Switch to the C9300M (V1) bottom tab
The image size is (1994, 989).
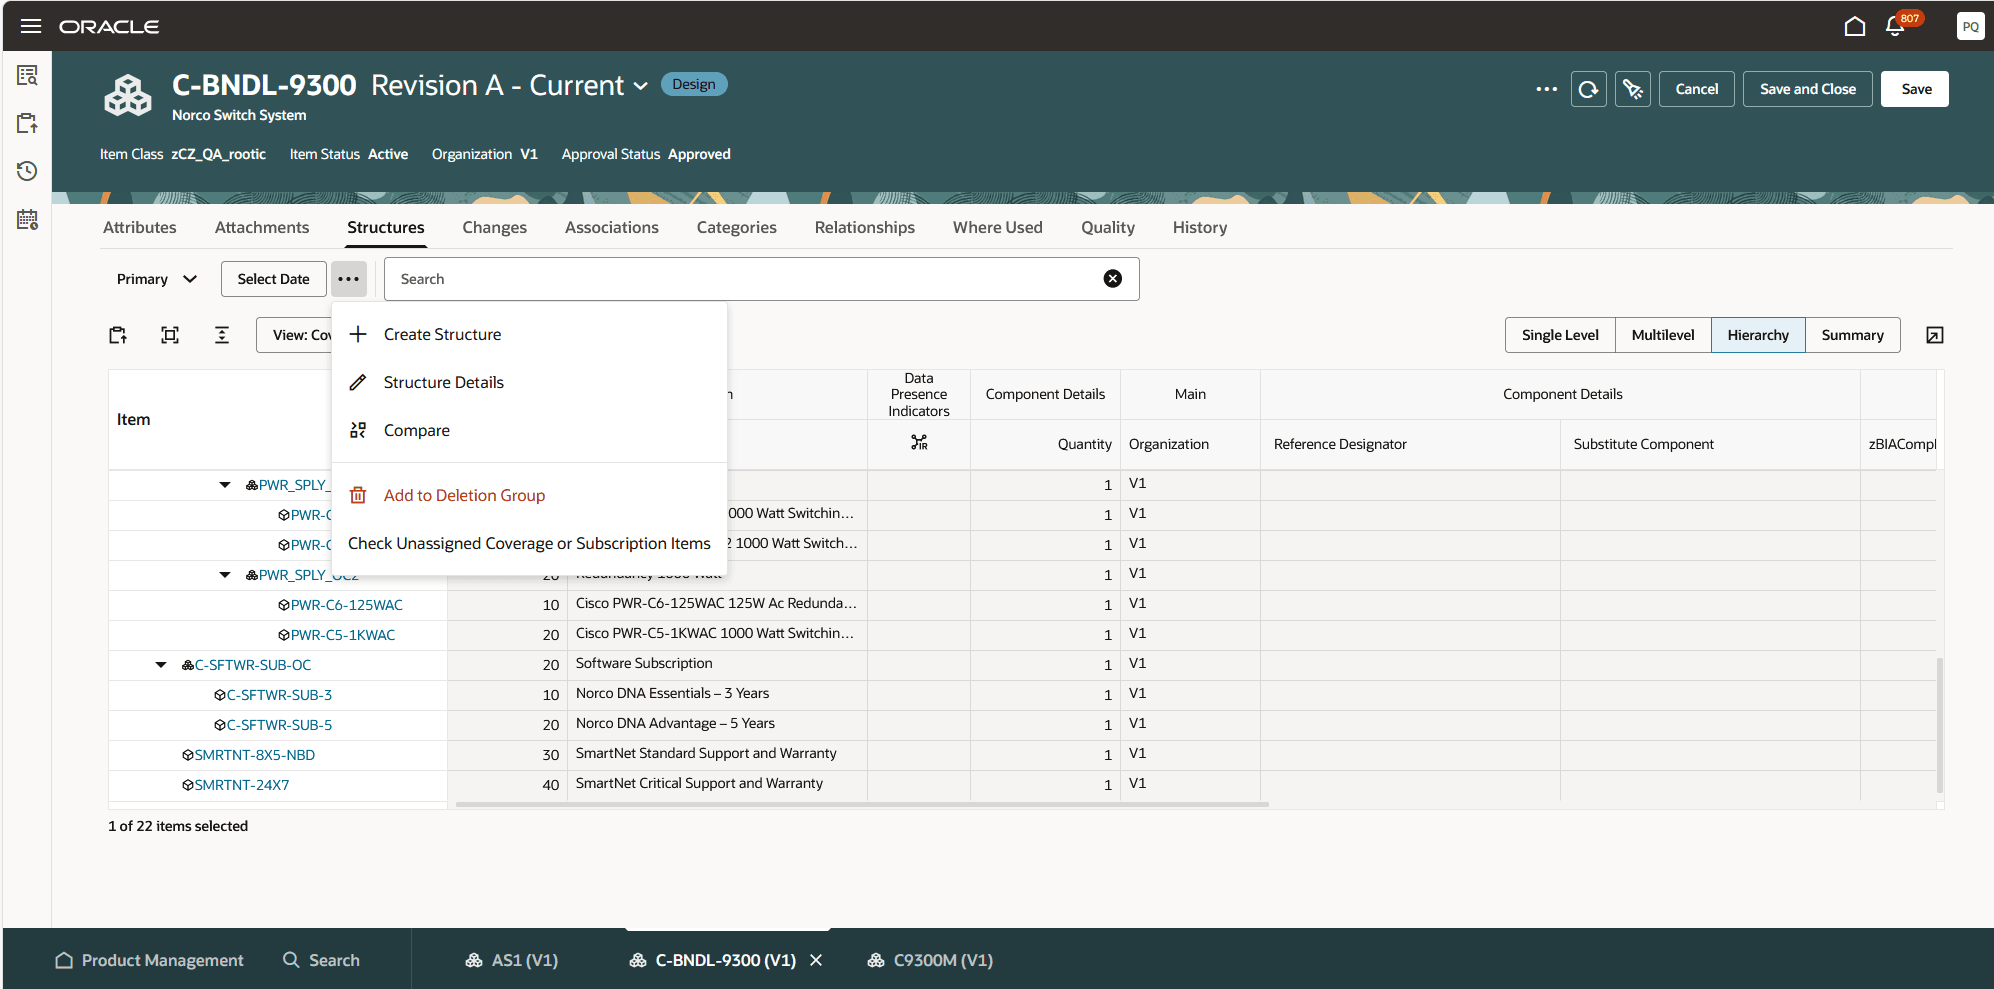[930, 960]
